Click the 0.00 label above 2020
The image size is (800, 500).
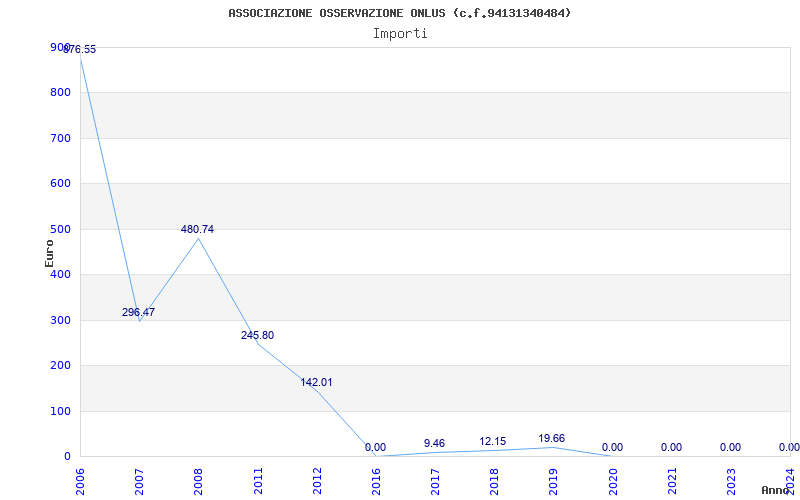tap(612, 447)
